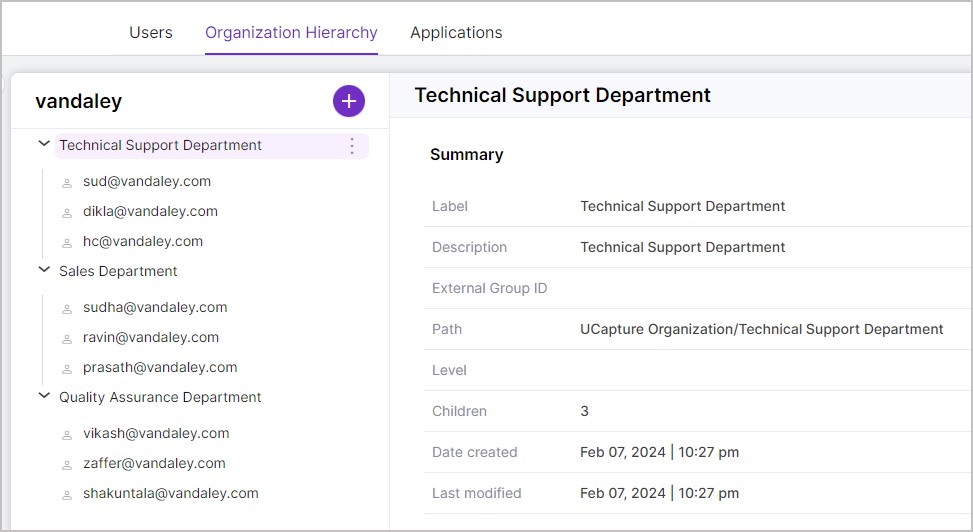Image resolution: width=973 pixels, height=532 pixels.
Task: Click the Label field value
Action: pyautogui.click(x=683, y=206)
